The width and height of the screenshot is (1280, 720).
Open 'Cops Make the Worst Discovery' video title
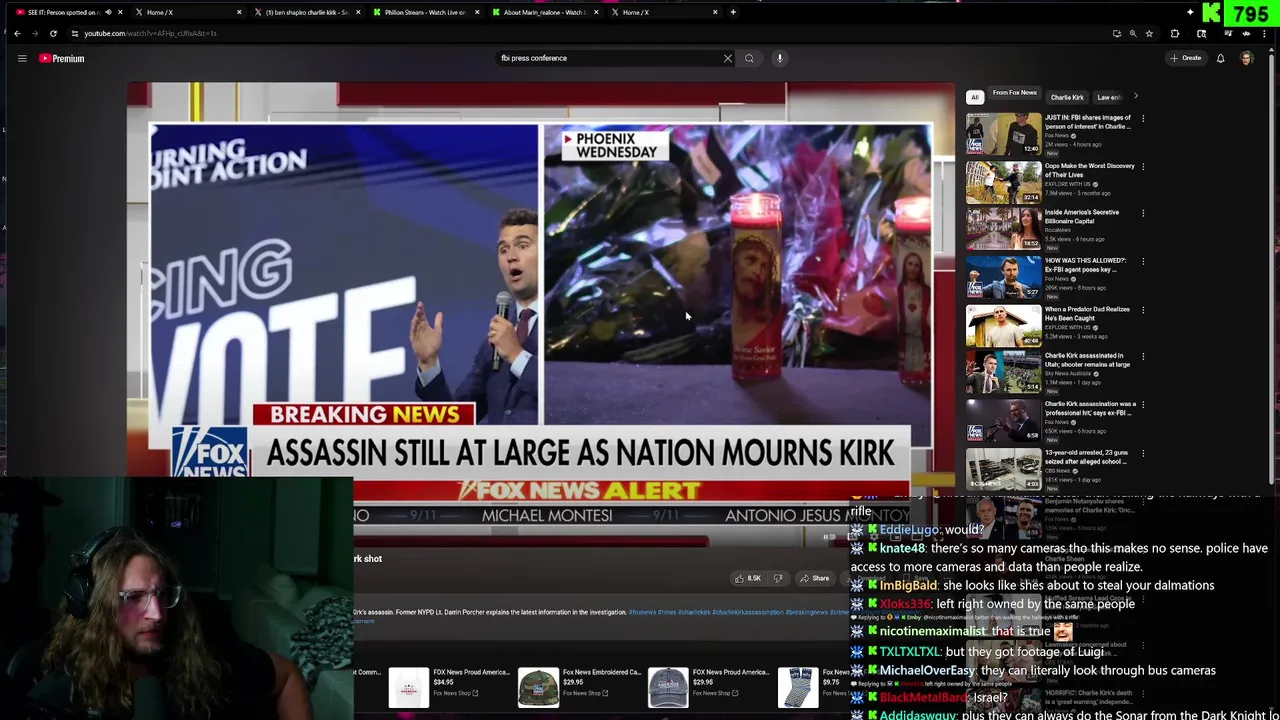click(1090, 170)
